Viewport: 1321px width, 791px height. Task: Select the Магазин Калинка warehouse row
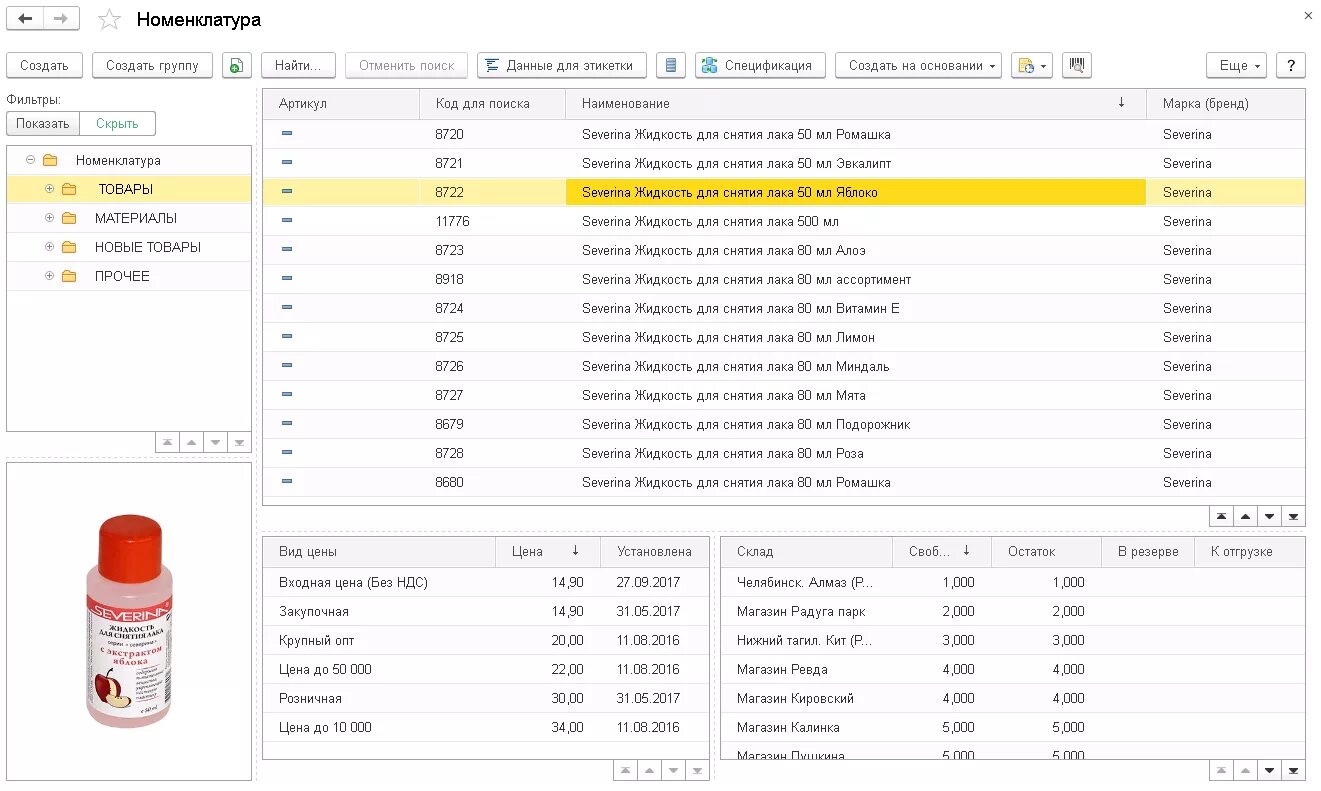[x=1013, y=727]
